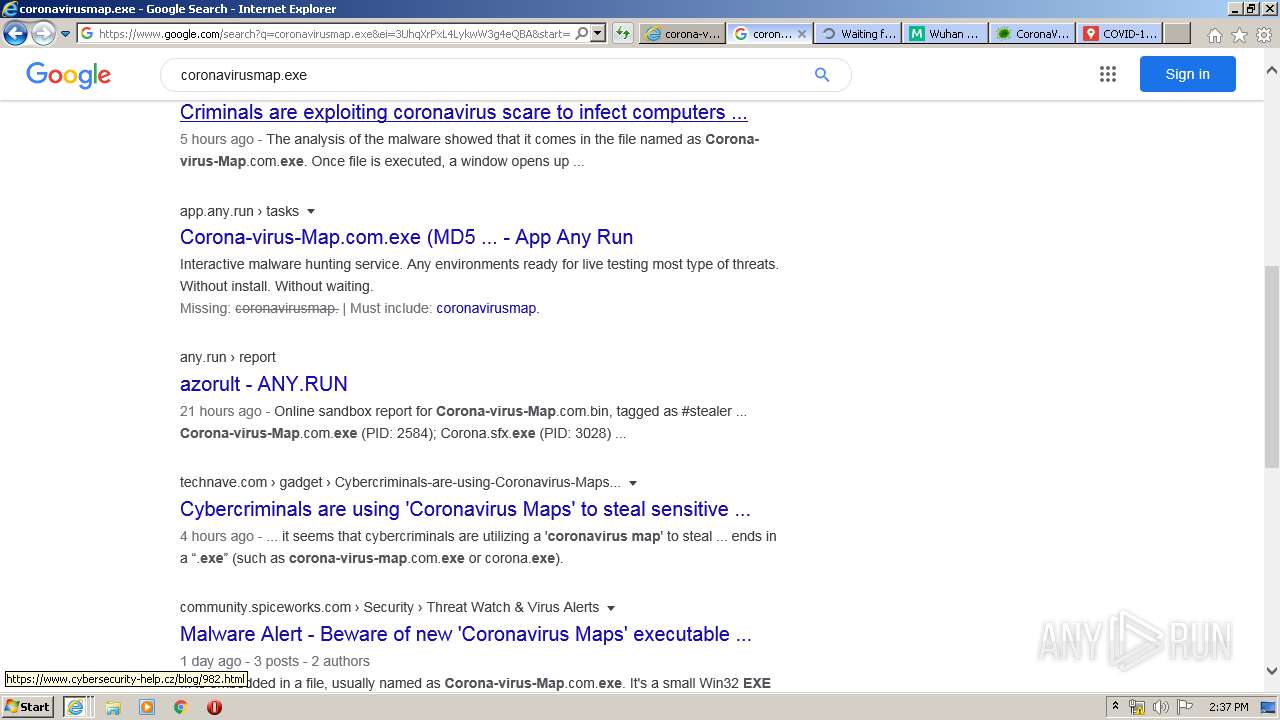1280x720 pixels.
Task: Open the Google apps grid
Action: click(x=1107, y=74)
